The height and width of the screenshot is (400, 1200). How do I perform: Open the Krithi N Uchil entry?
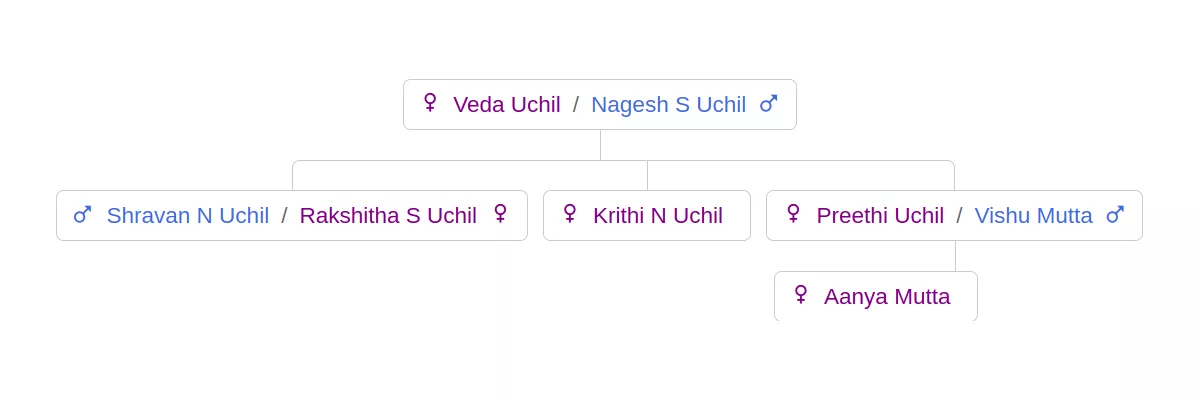click(x=658, y=215)
